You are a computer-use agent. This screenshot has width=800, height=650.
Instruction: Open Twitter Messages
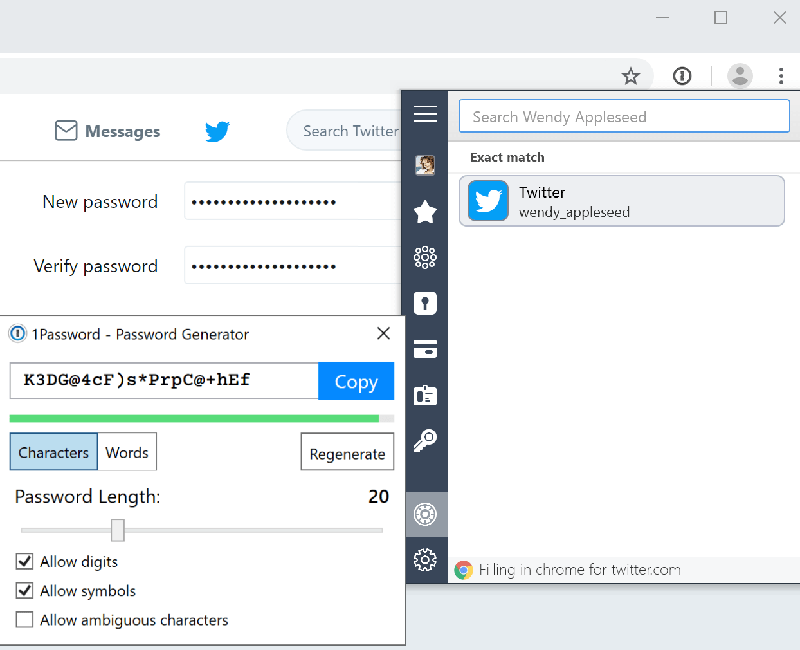coord(108,131)
